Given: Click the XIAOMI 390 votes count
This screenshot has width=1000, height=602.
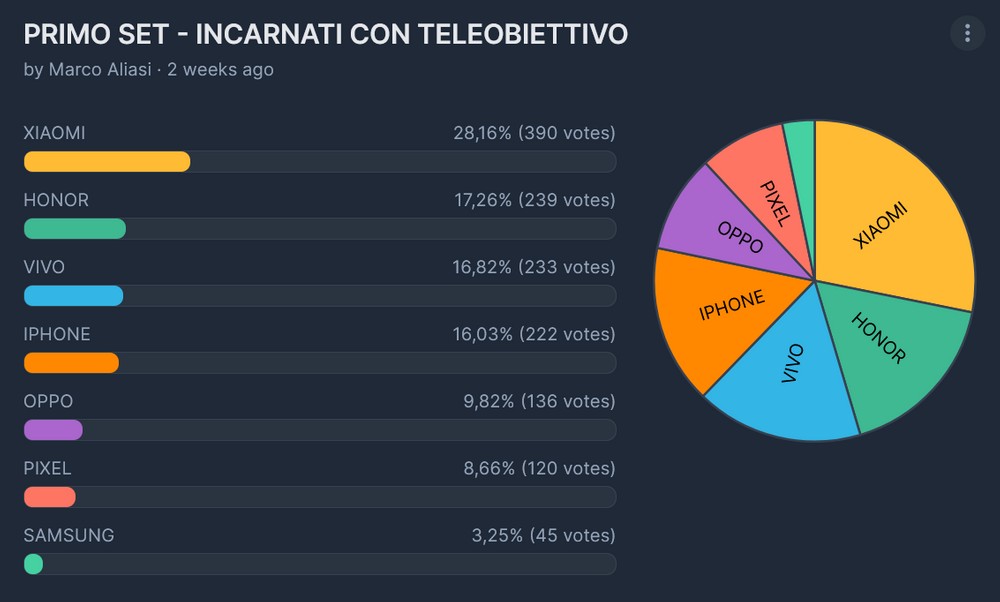Looking at the screenshot, I should tap(566, 134).
